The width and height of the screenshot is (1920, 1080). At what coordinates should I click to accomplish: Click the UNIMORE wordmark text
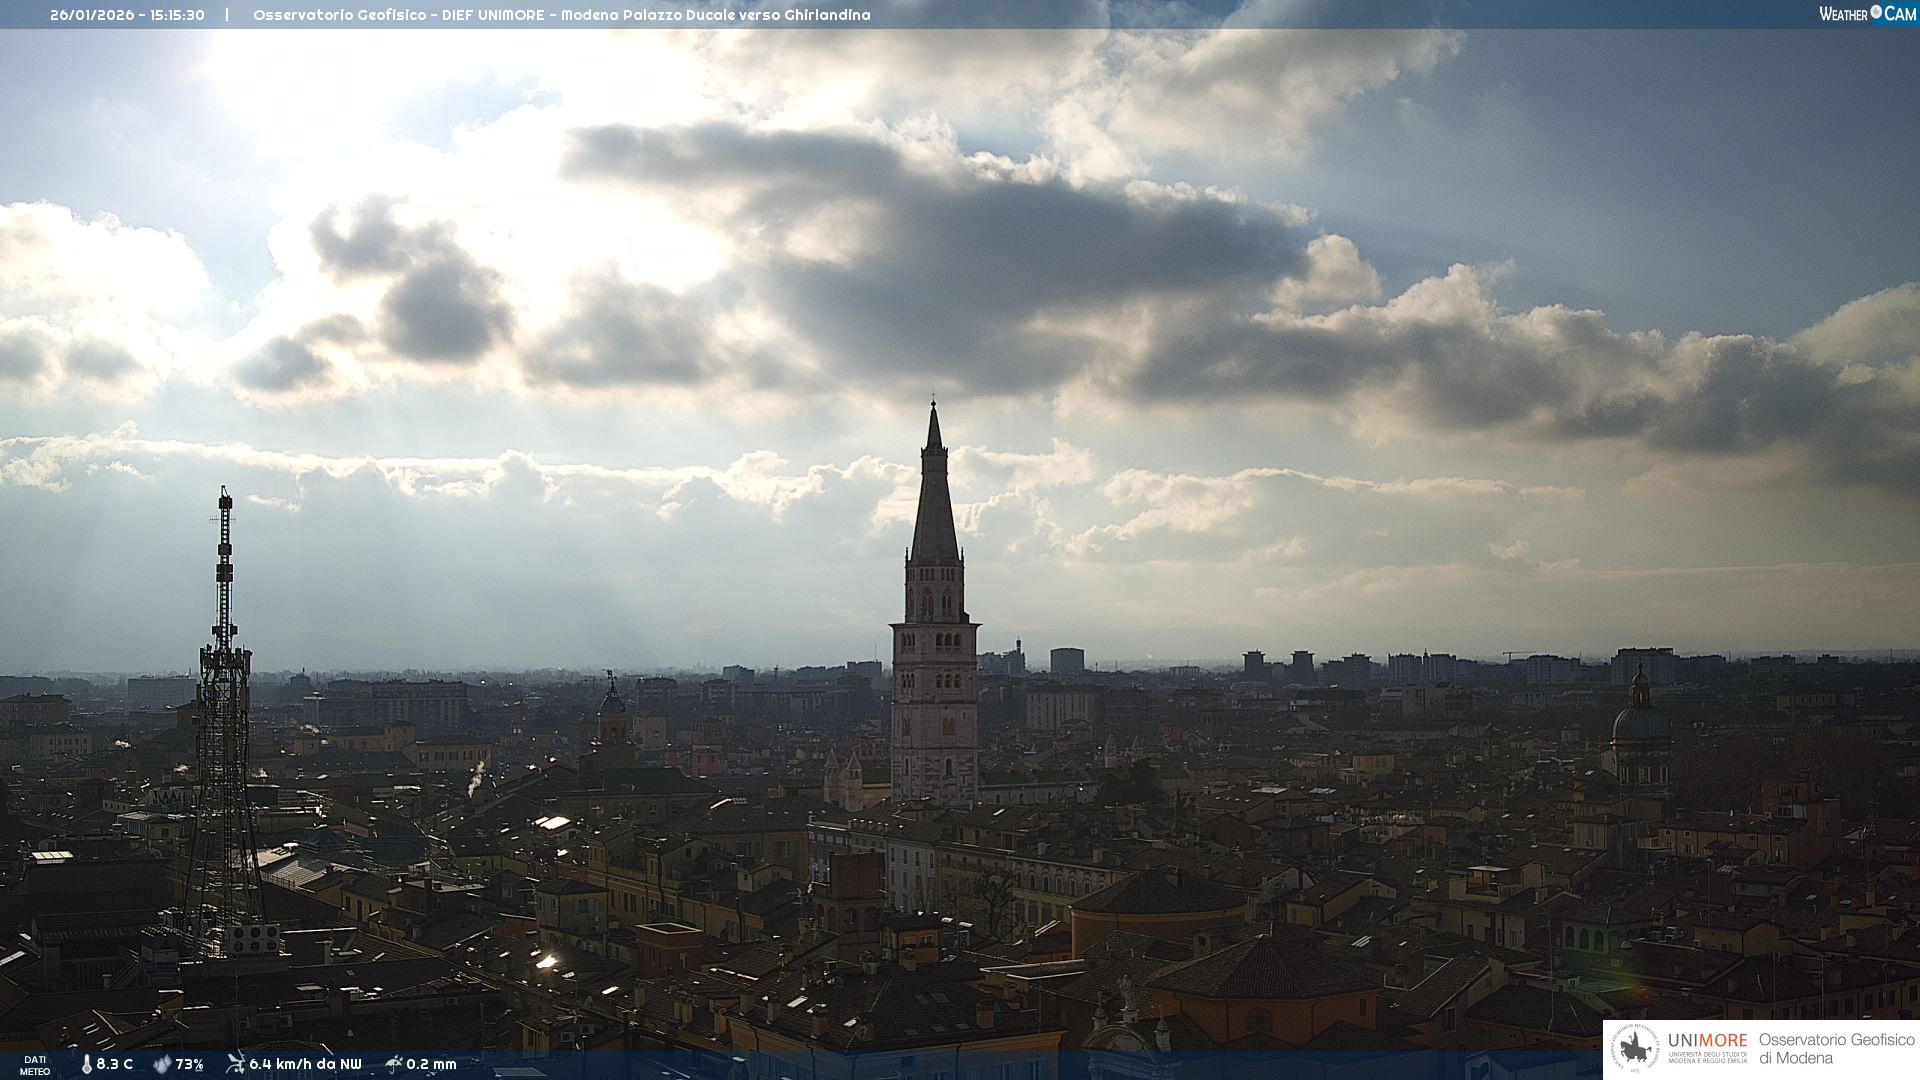1707,1041
